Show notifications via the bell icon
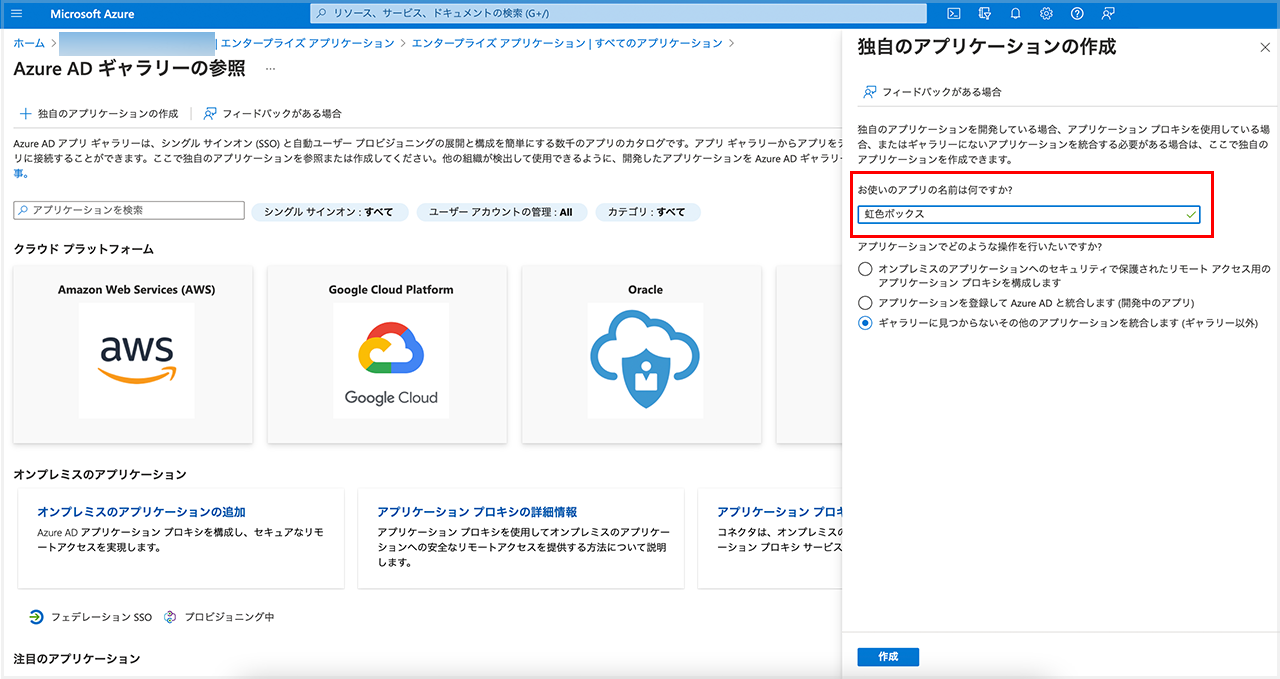This screenshot has height=679, width=1280. (1015, 14)
